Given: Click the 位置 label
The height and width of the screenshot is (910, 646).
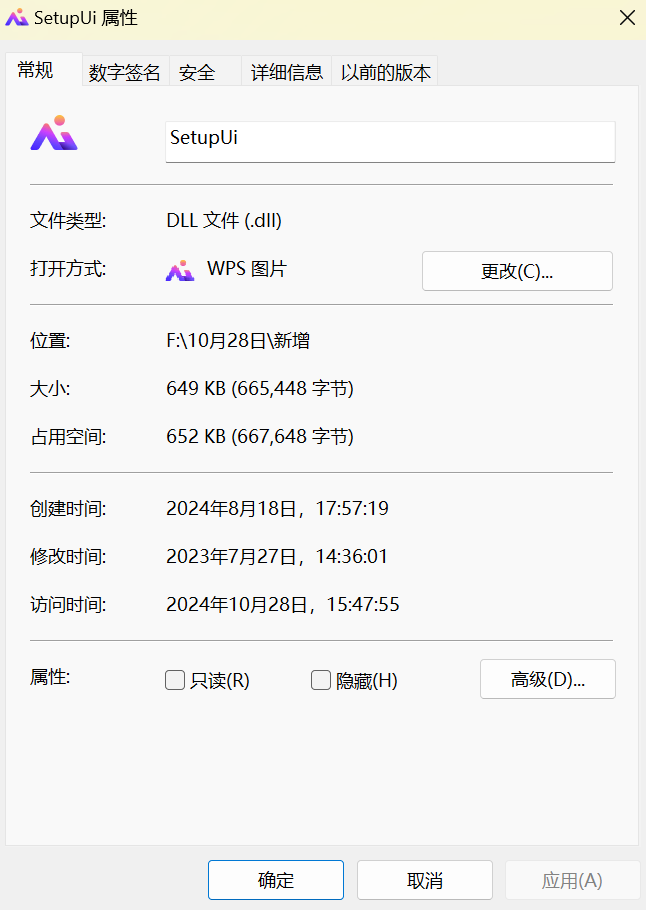Looking at the screenshot, I should [x=50, y=340].
